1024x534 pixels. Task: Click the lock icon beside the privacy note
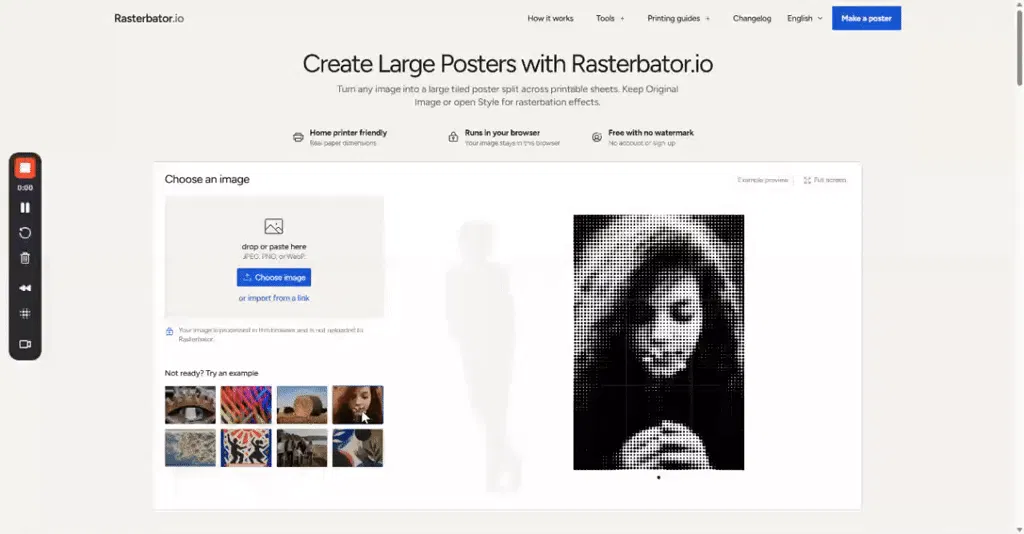click(x=169, y=332)
